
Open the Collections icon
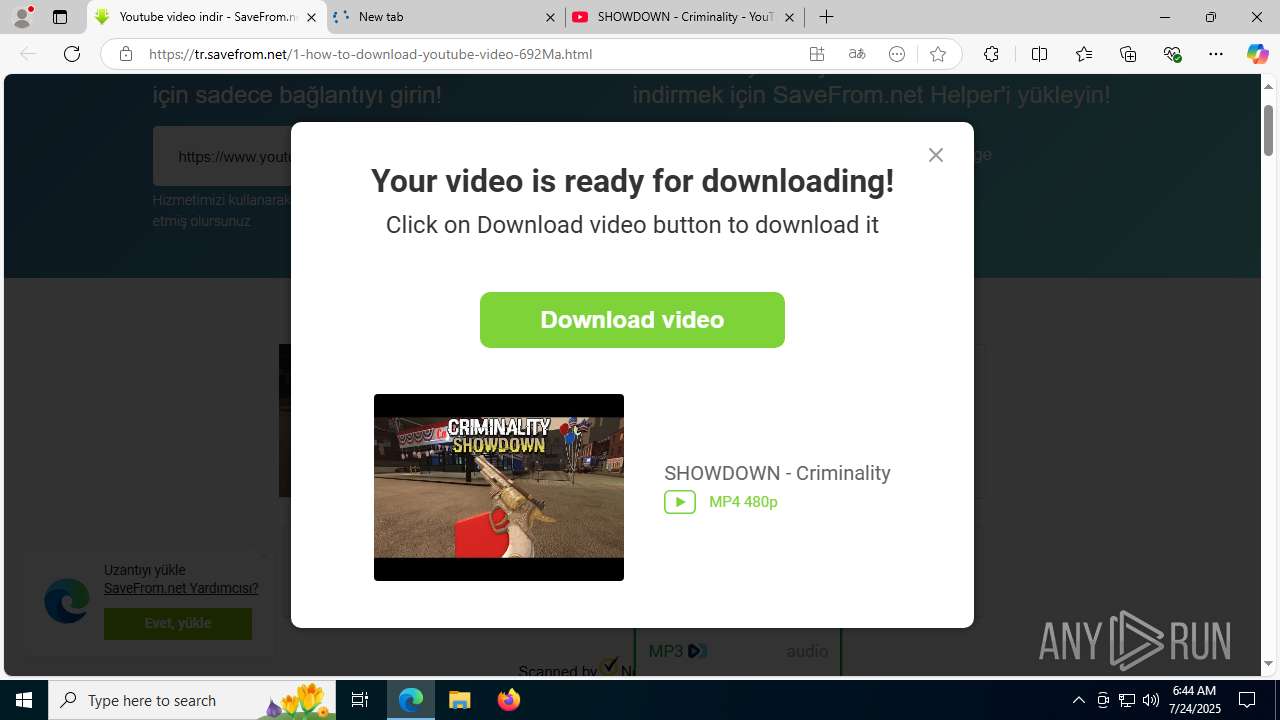[1128, 54]
